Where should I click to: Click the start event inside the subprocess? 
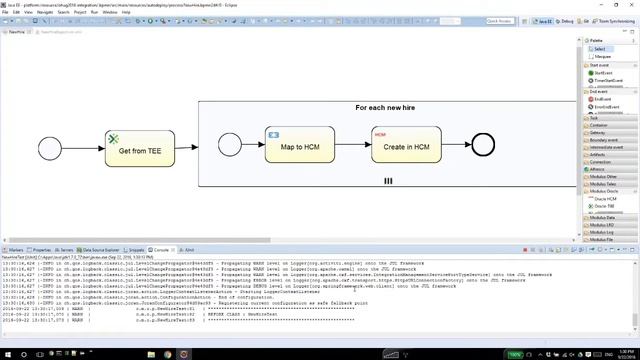(x=230, y=144)
